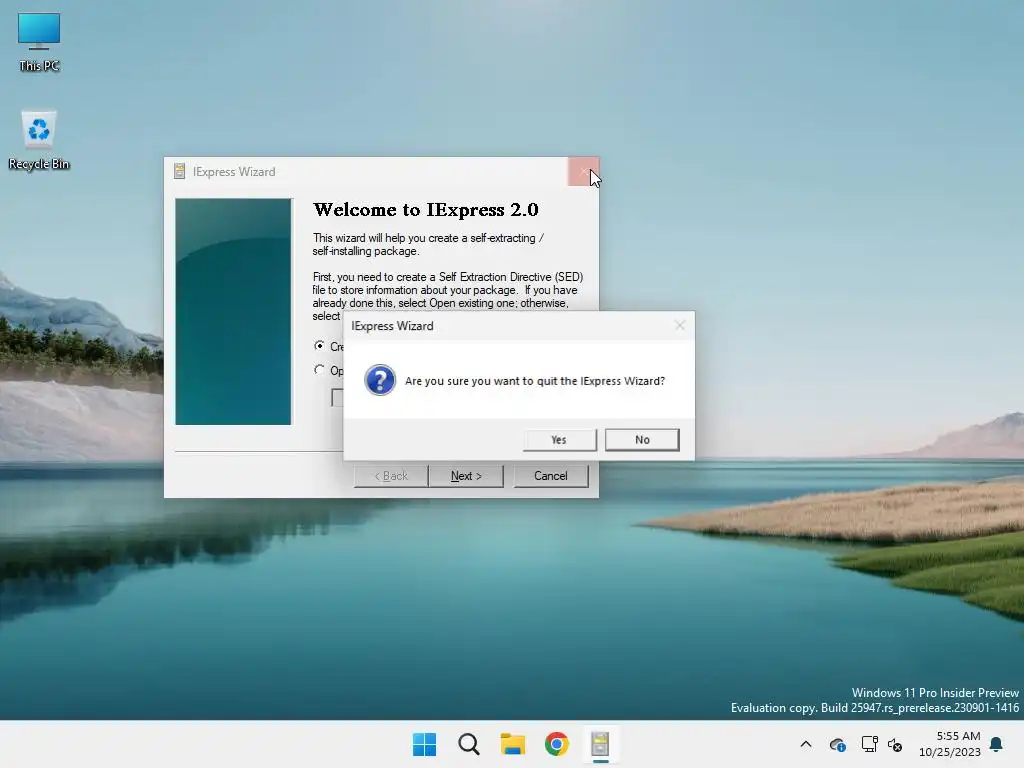Open the This PC desktop icon
Image resolution: width=1024 pixels, height=768 pixels.
pyautogui.click(x=39, y=42)
